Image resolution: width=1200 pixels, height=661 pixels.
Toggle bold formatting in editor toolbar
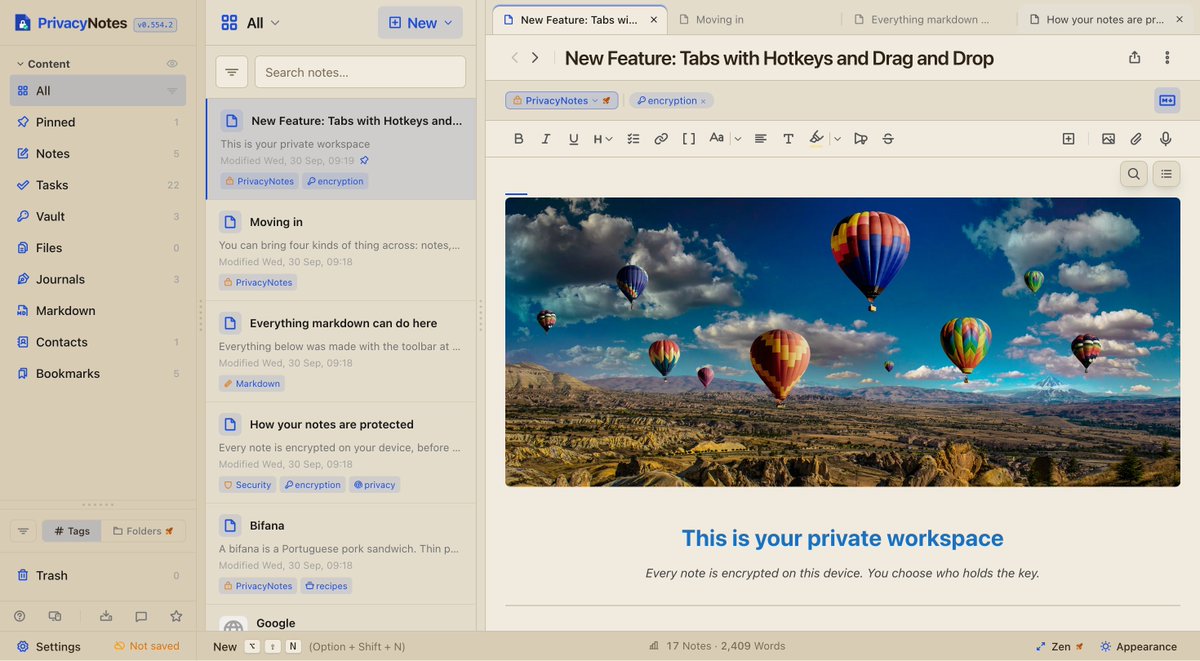(518, 139)
